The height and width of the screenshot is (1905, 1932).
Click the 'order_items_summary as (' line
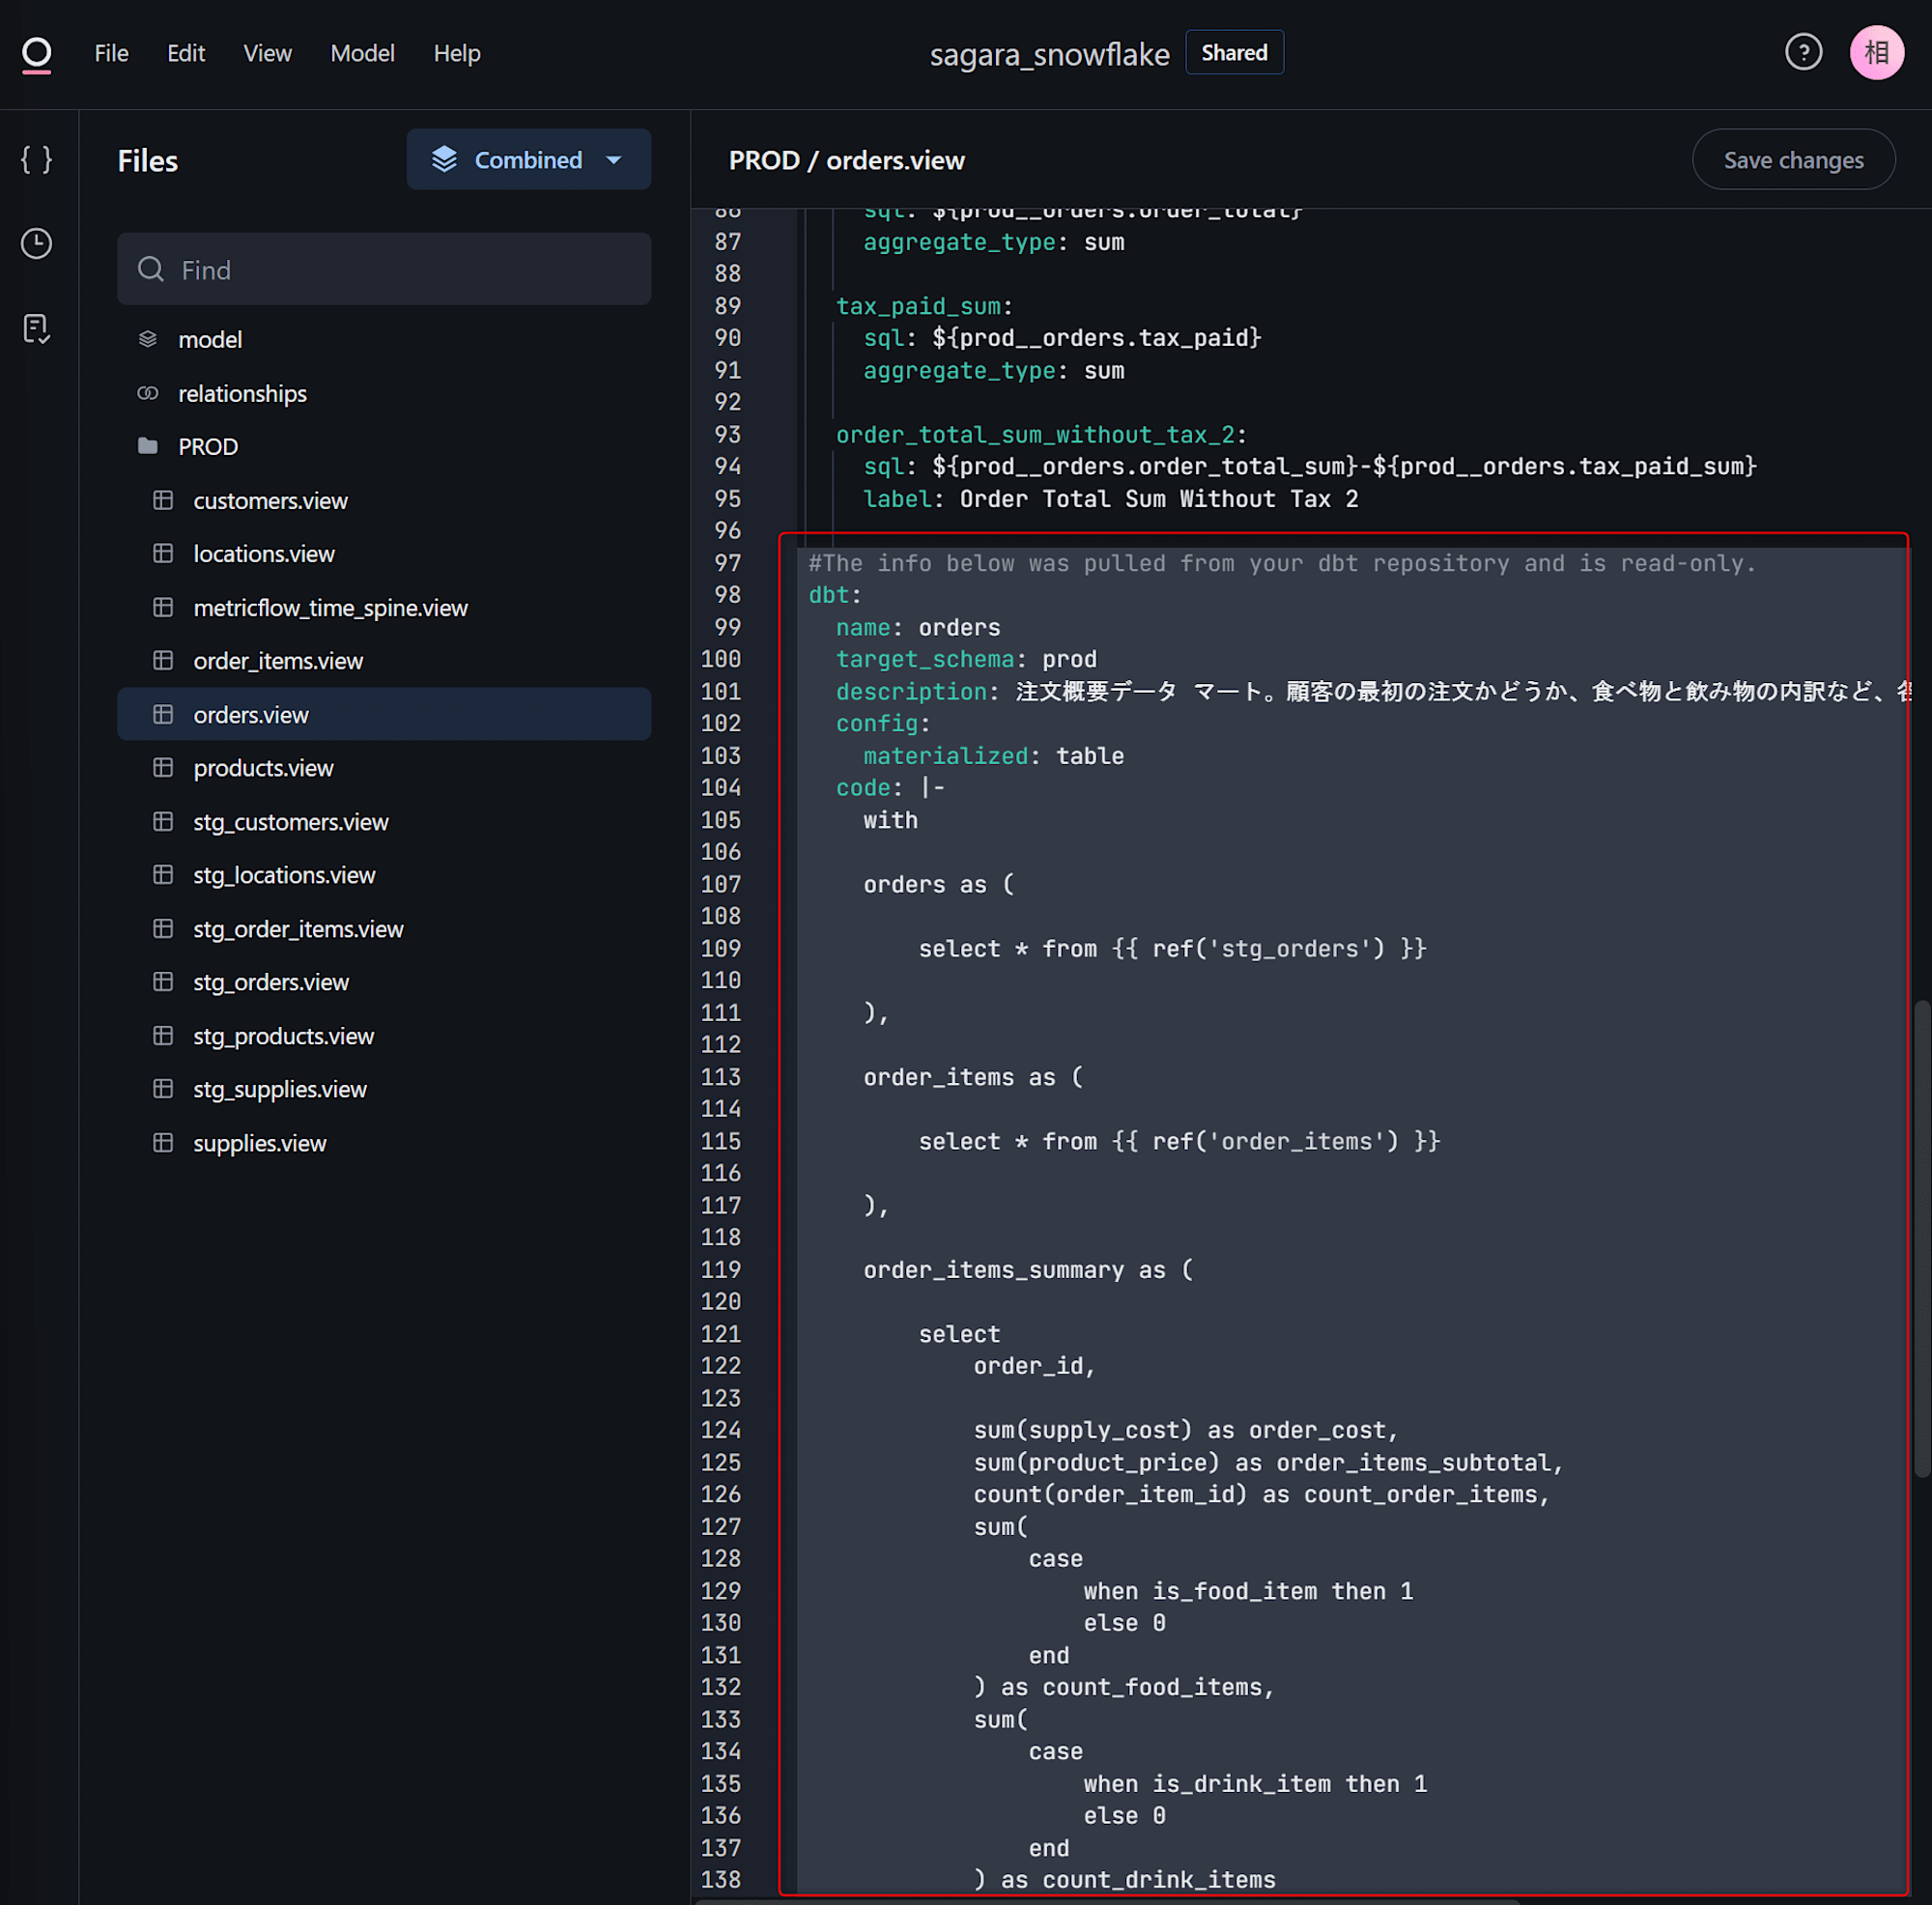(x=1028, y=1270)
